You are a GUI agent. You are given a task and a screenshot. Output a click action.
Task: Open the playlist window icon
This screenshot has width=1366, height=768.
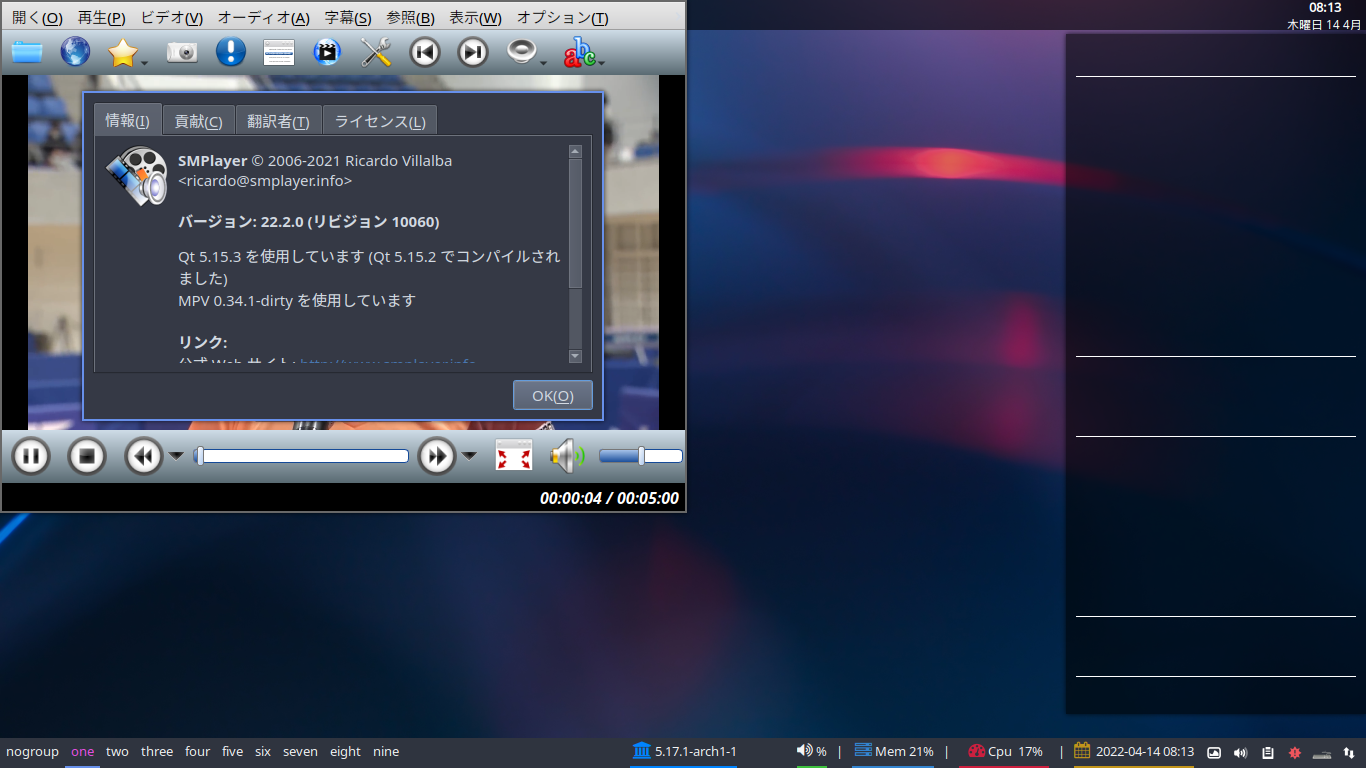279,52
